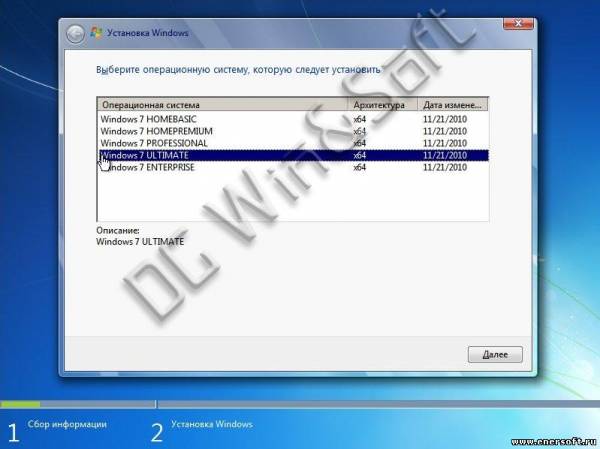Go back with the round arrow button
Image resolution: width=600 pixels, height=449 pixels.
pyautogui.click(x=75, y=34)
